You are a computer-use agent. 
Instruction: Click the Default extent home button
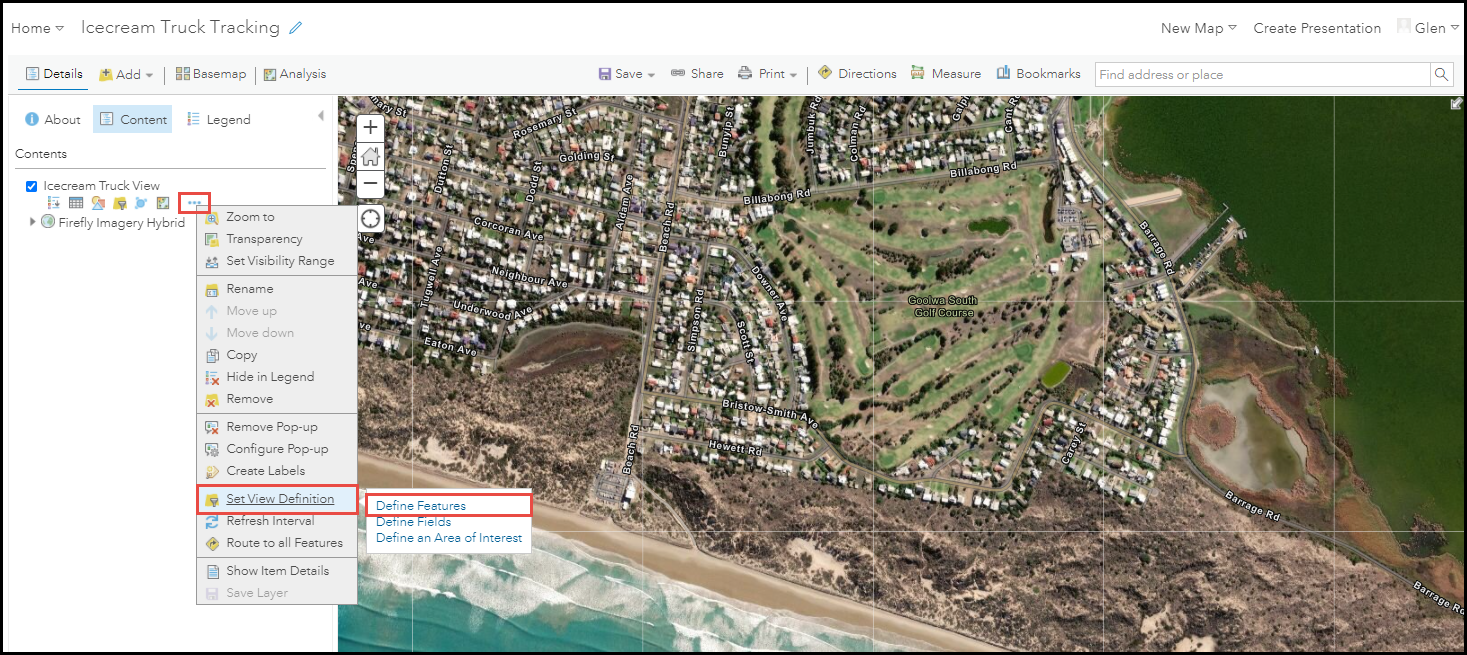[370, 156]
